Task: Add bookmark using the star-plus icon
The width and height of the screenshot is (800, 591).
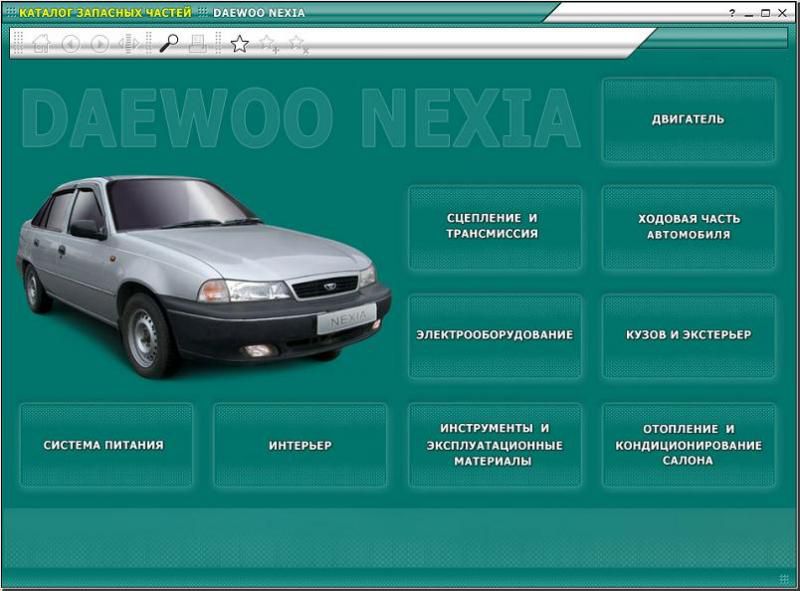Action: (x=268, y=44)
